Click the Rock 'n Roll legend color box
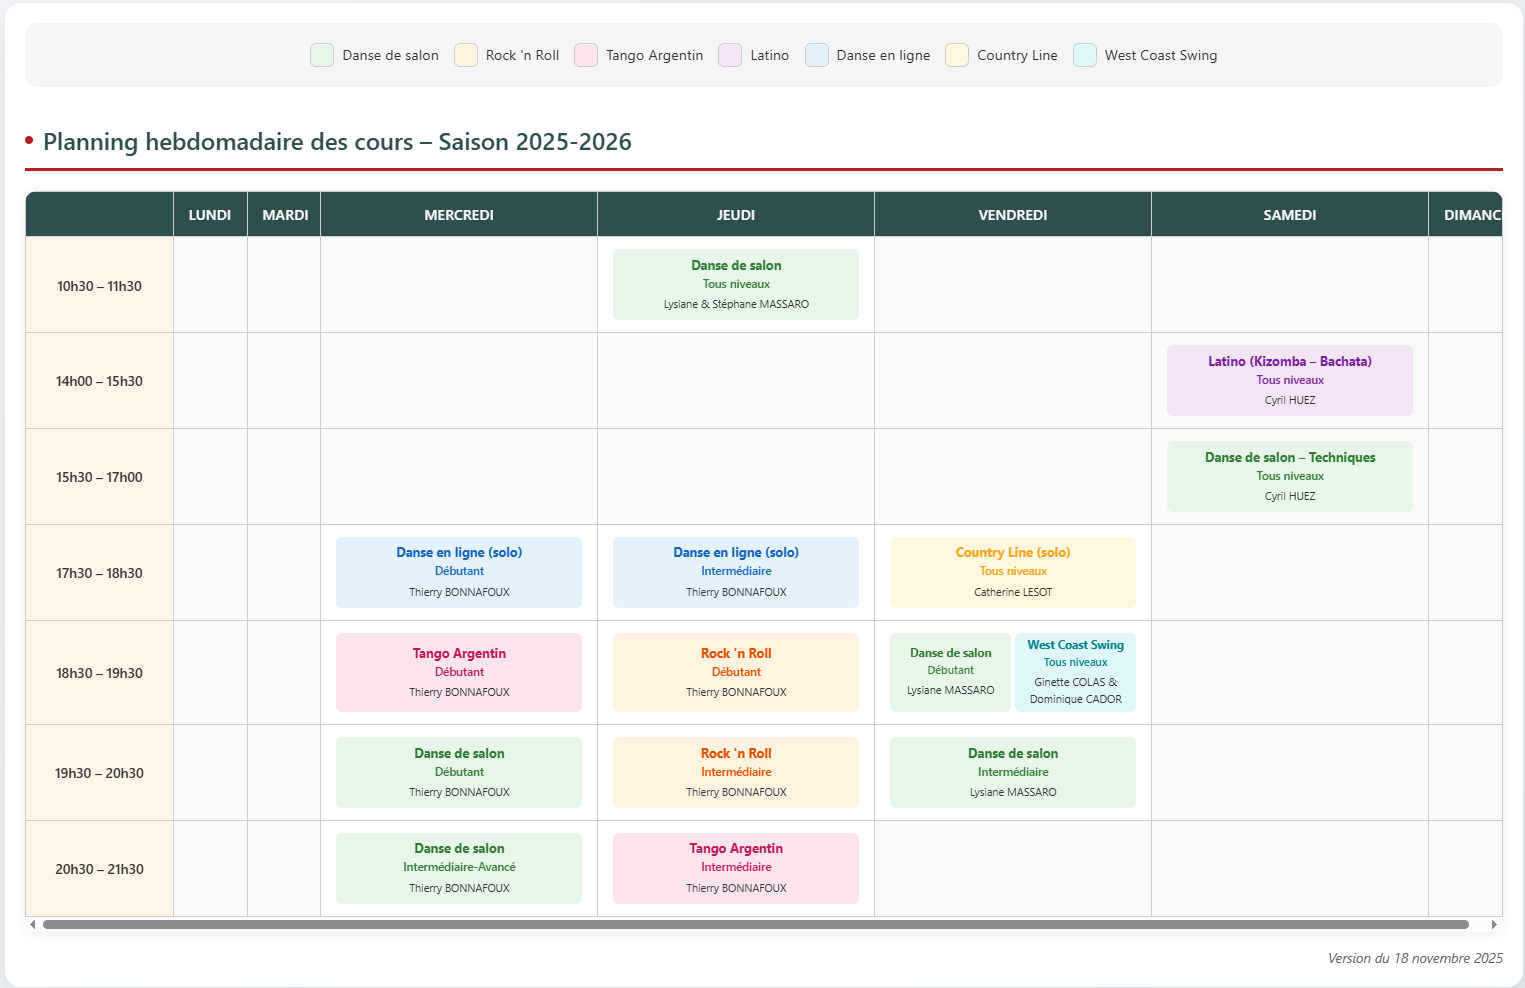 (x=466, y=55)
